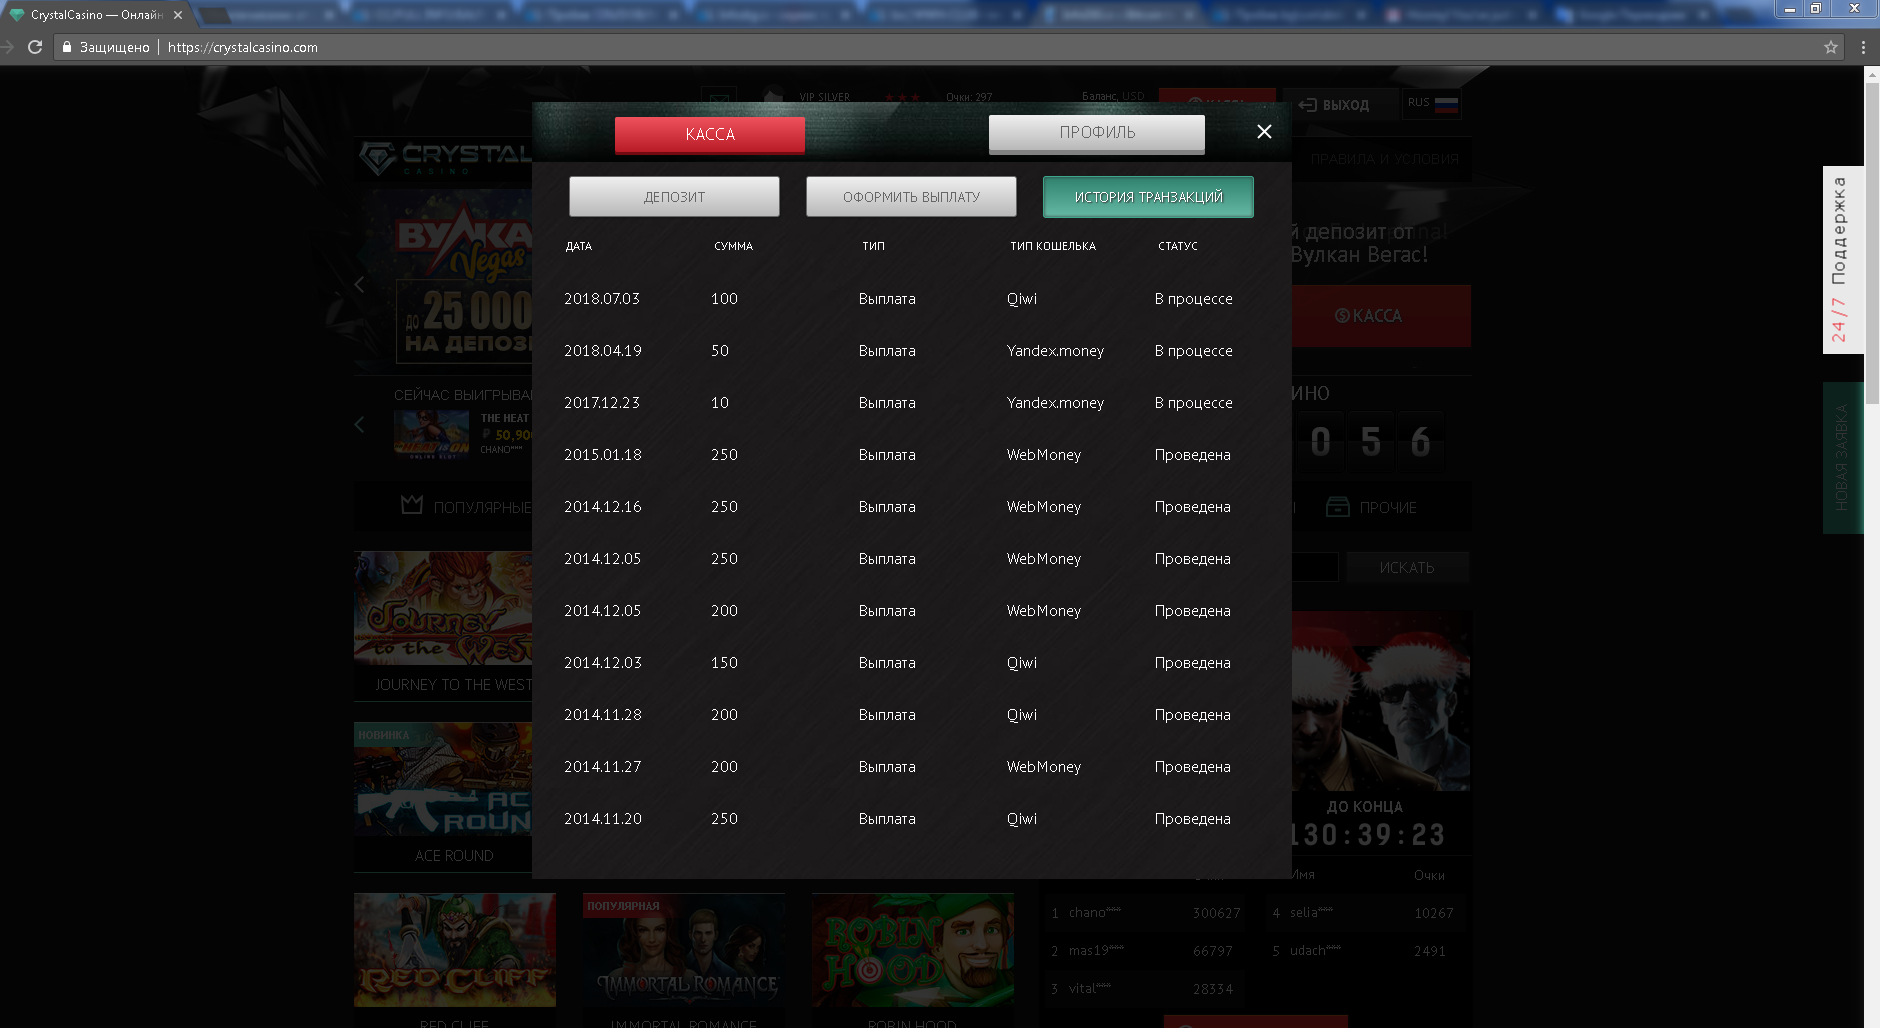The height and width of the screenshot is (1028, 1880).
Task: Click the СТАТУС column header
Action: 1178,246
